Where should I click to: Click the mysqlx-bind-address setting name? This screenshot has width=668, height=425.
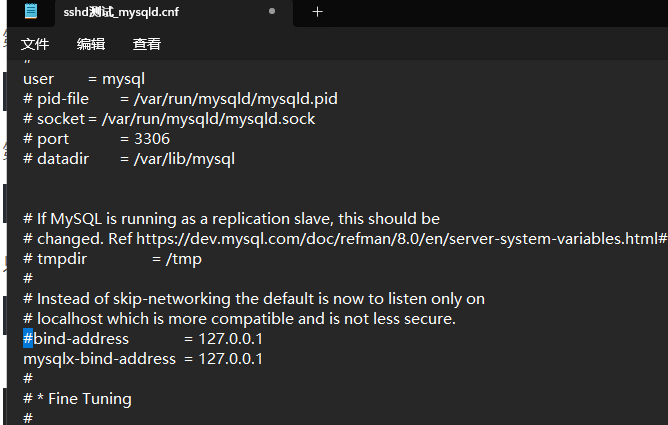point(99,359)
